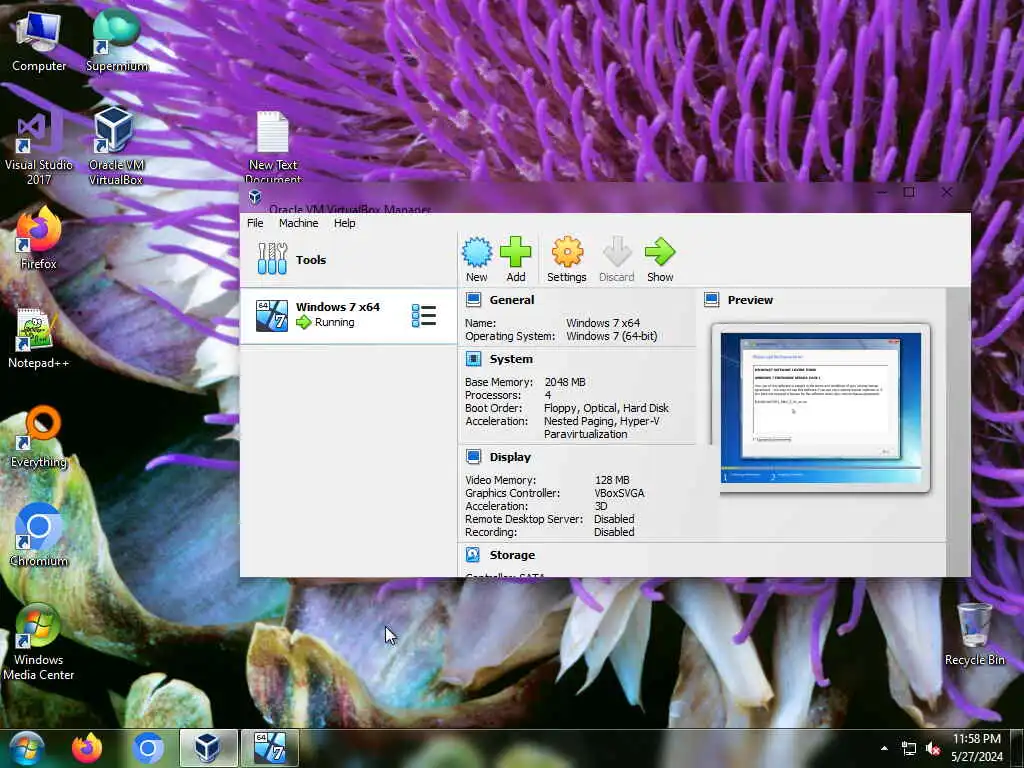This screenshot has width=1024, height=768.
Task: Click the System section title
Action: coord(511,359)
